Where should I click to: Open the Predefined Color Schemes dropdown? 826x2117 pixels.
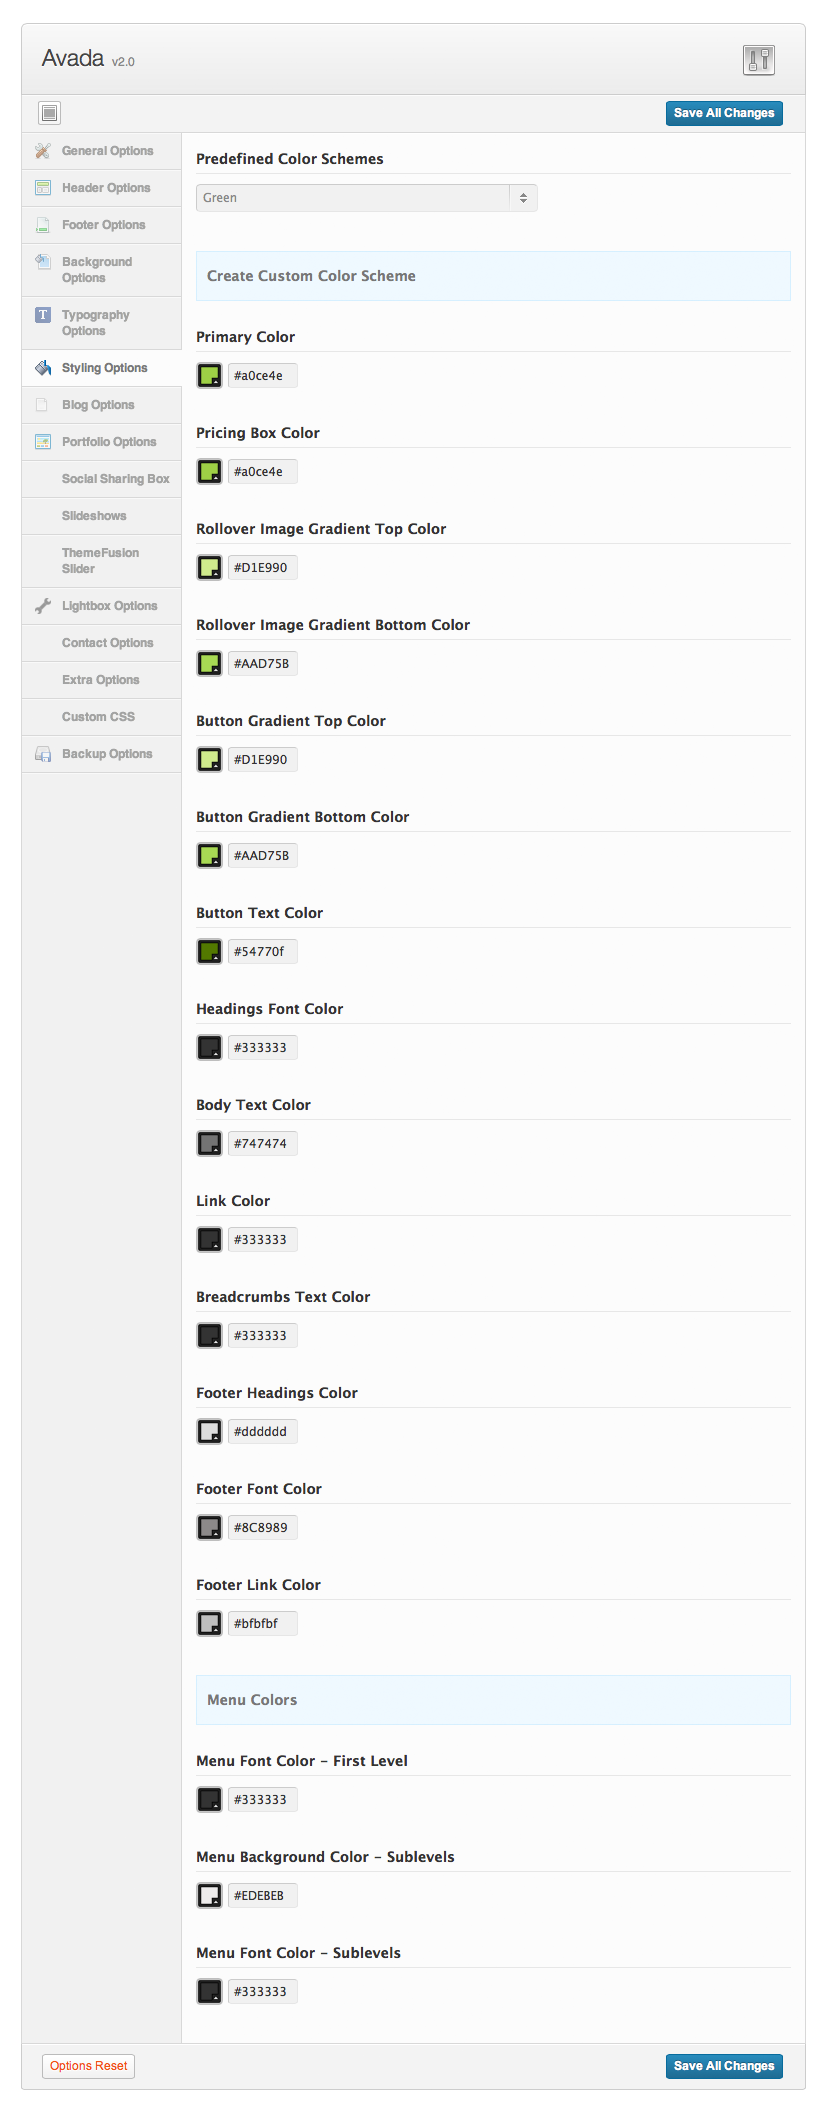366,198
